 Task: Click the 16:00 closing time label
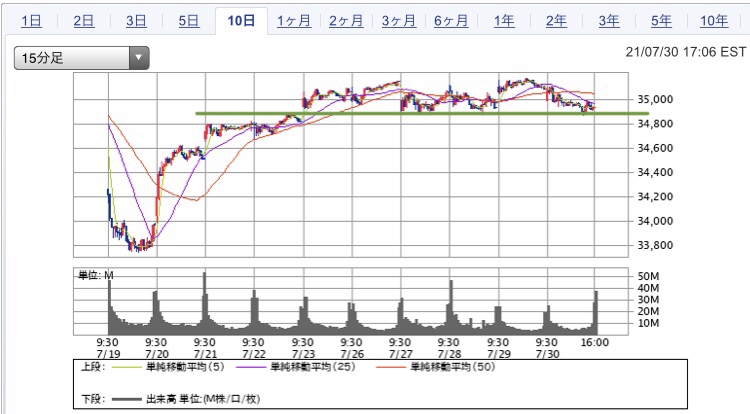(x=595, y=343)
